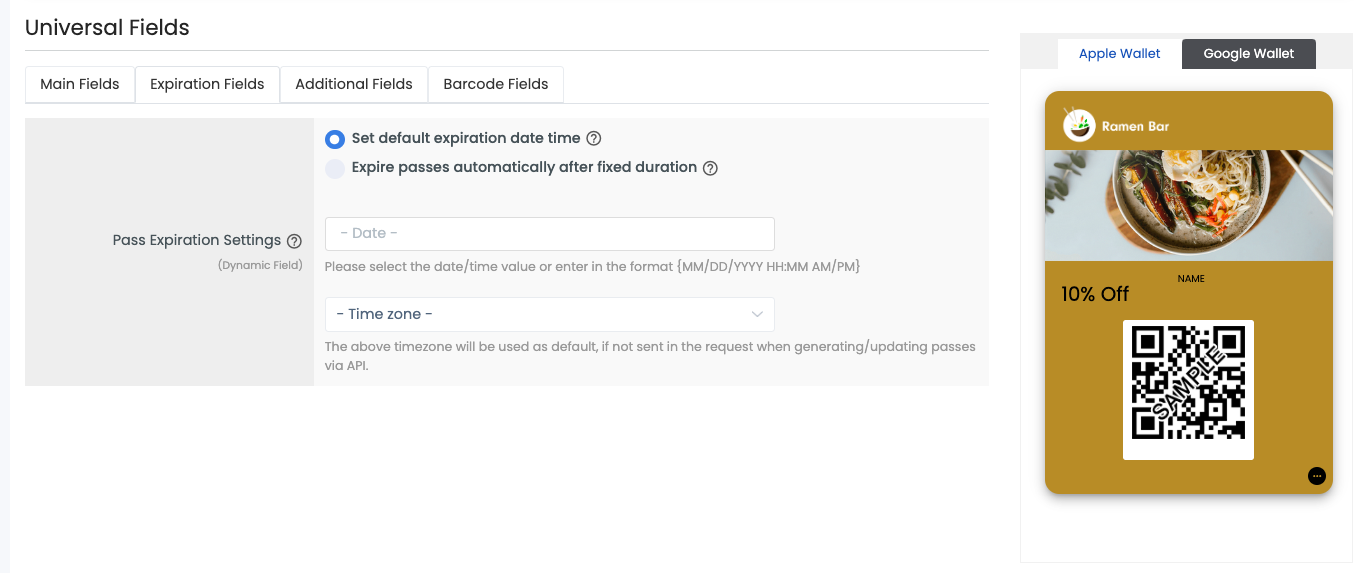Click help icon beside Set default expiration date time
This screenshot has height=573, width=1365.
pyautogui.click(x=594, y=139)
